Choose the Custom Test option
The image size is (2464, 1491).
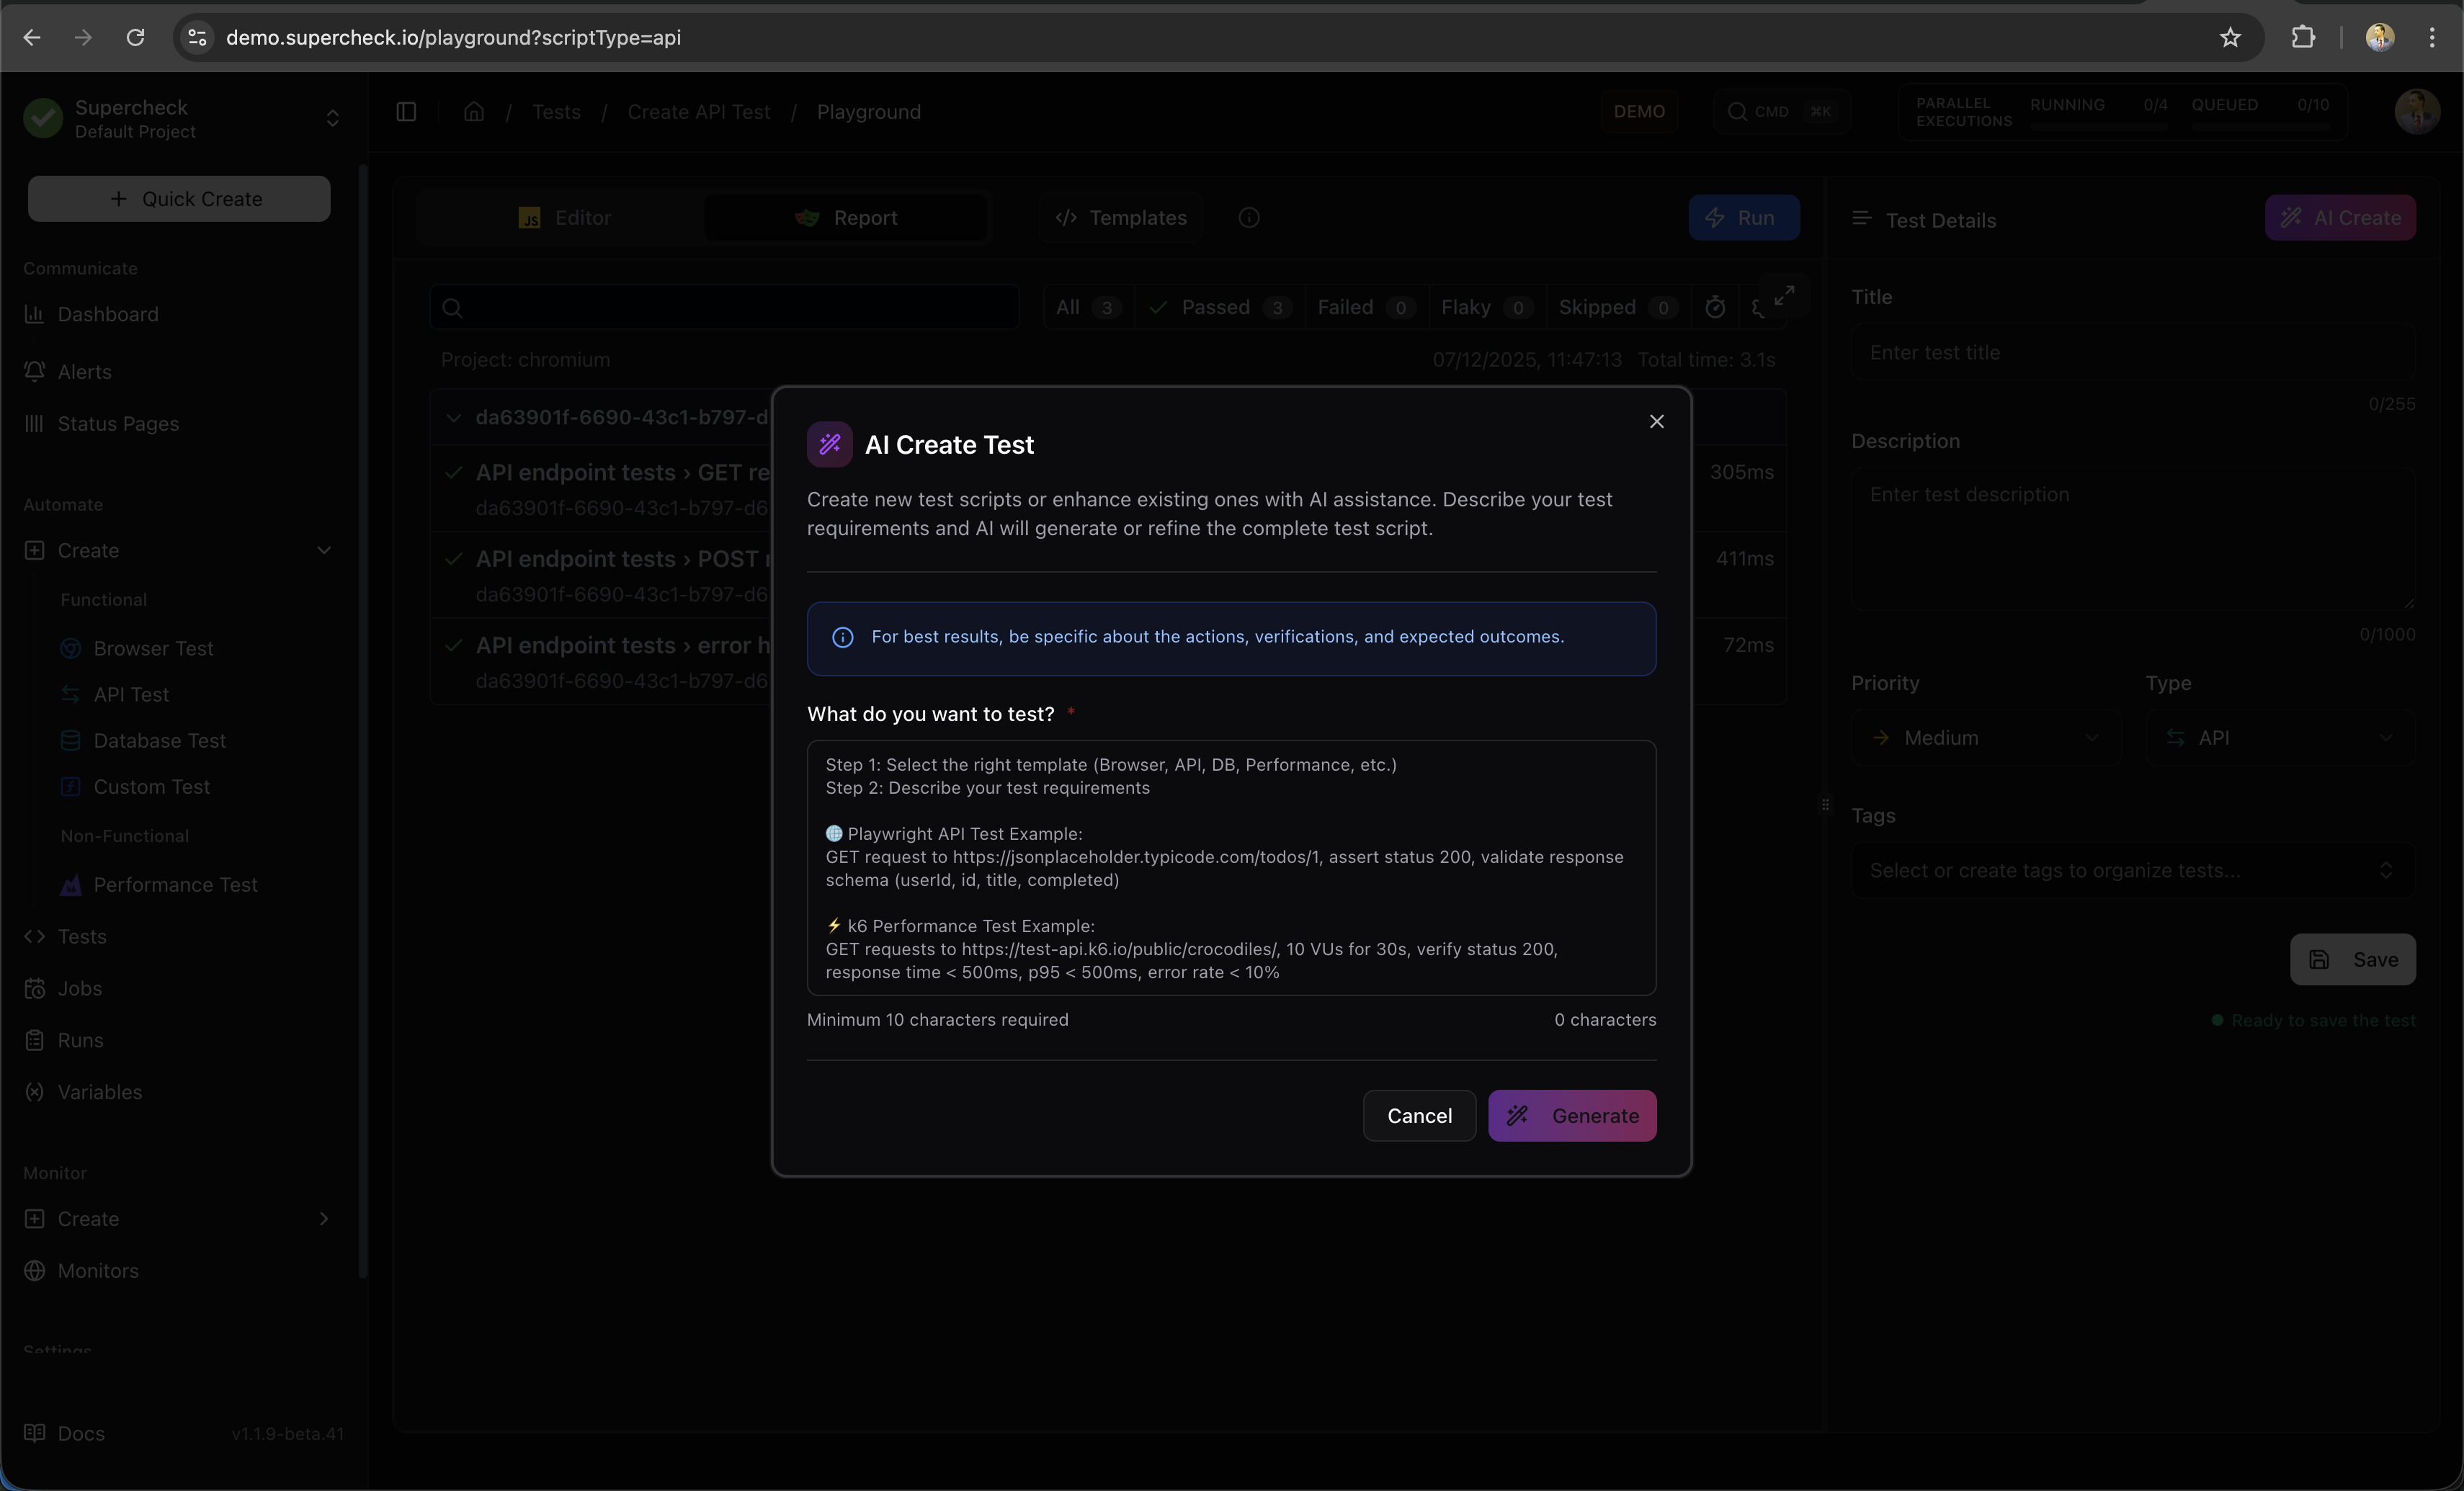[x=150, y=786]
